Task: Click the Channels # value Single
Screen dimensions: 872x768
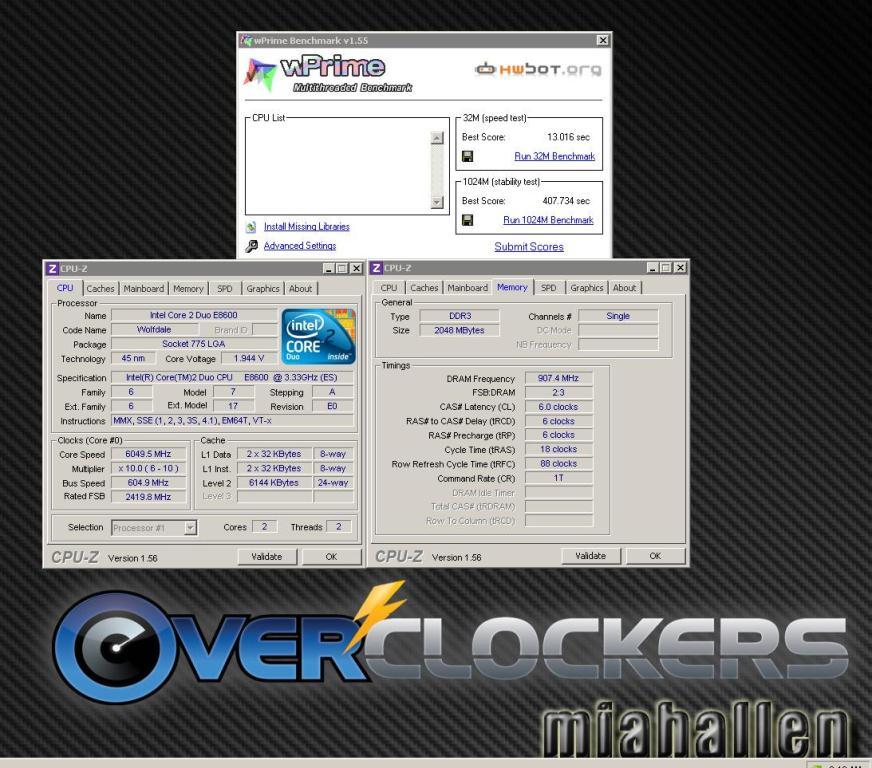Action: point(618,316)
